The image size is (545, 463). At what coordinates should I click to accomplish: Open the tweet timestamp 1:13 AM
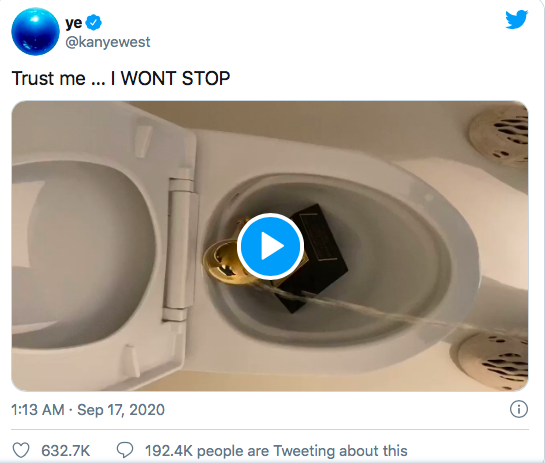(38, 410)
